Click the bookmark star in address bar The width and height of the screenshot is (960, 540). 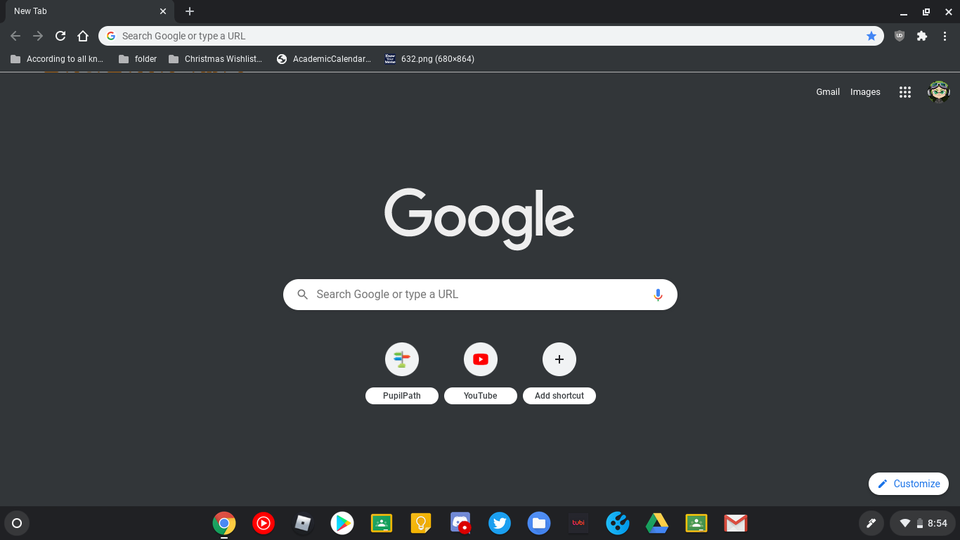[x=871, y=36]
